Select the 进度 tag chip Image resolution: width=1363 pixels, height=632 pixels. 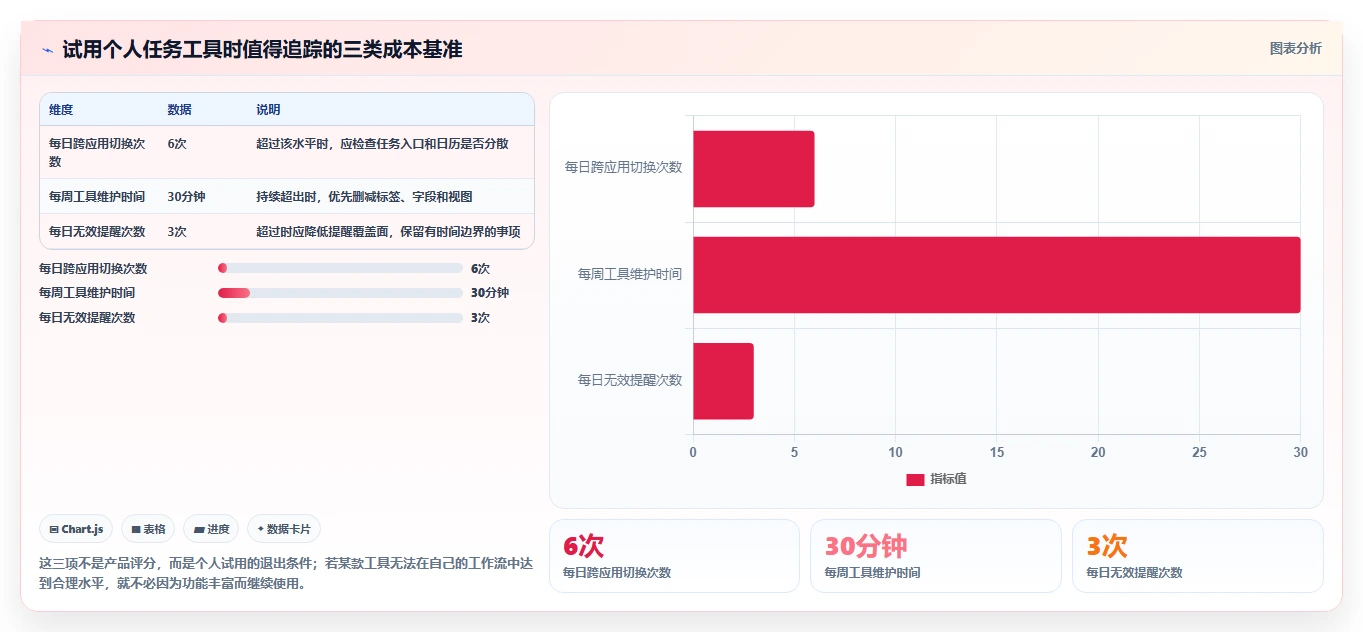[211, 529]
